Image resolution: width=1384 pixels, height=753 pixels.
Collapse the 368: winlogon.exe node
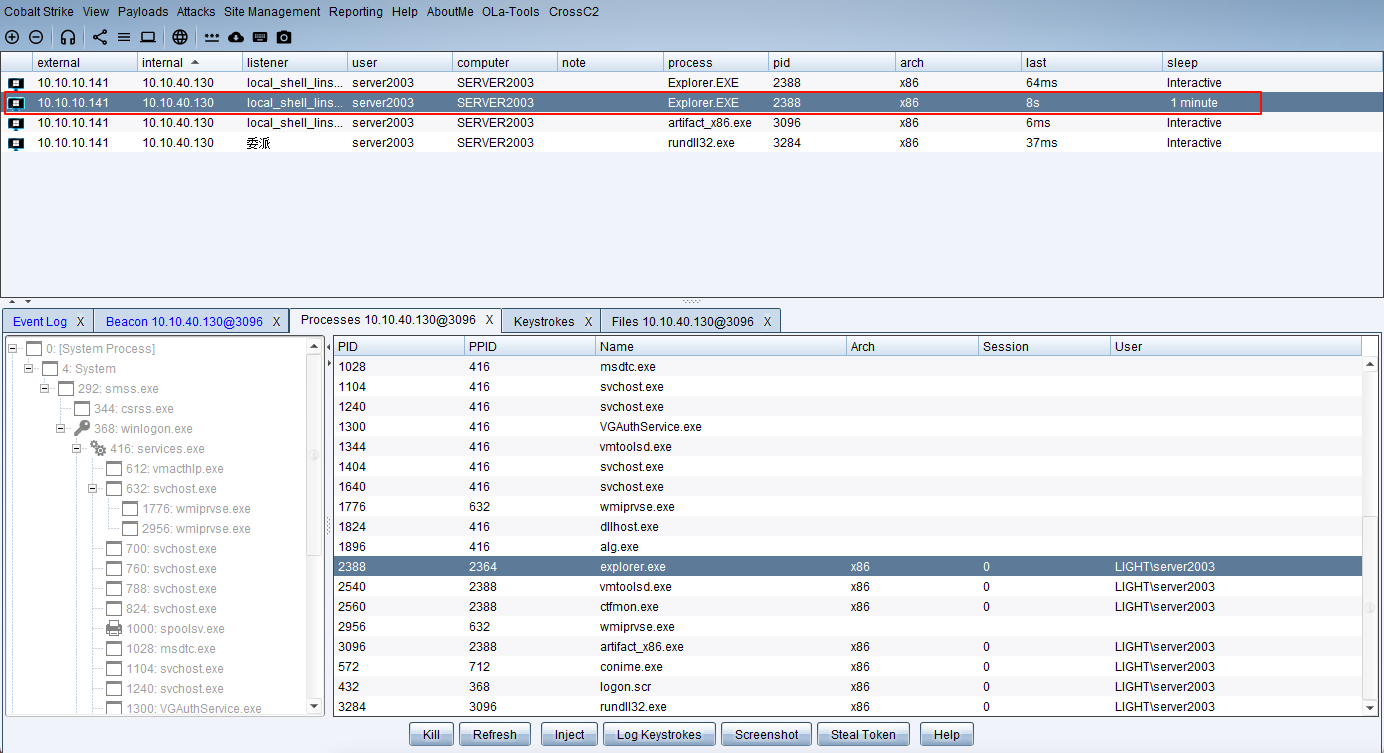[61, 428]
